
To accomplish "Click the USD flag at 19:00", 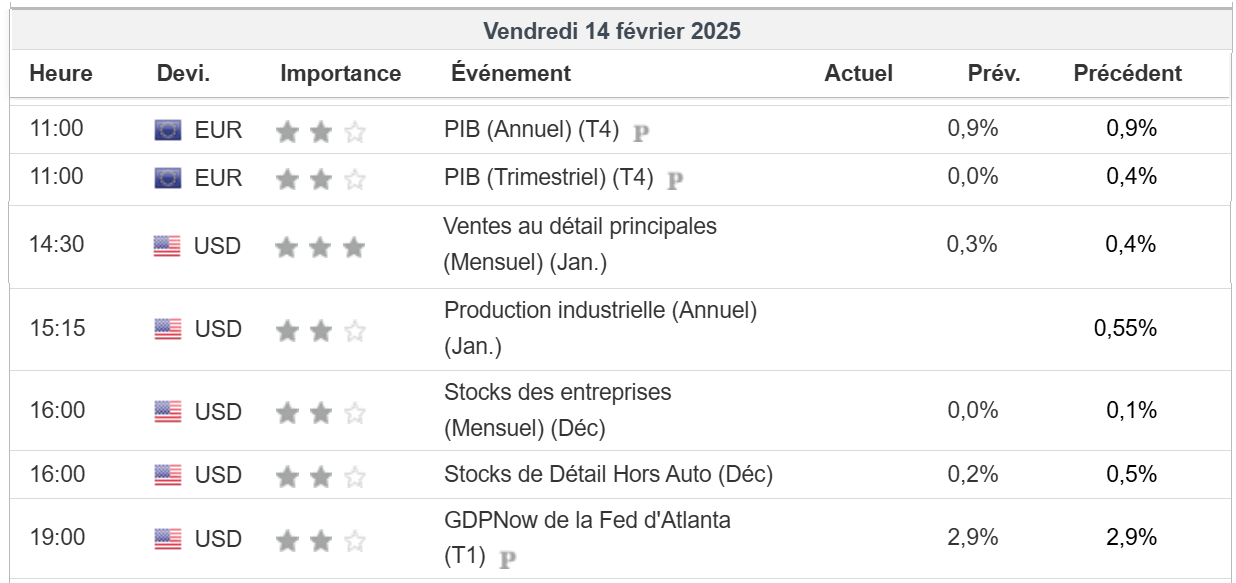I will coord(168,539).
